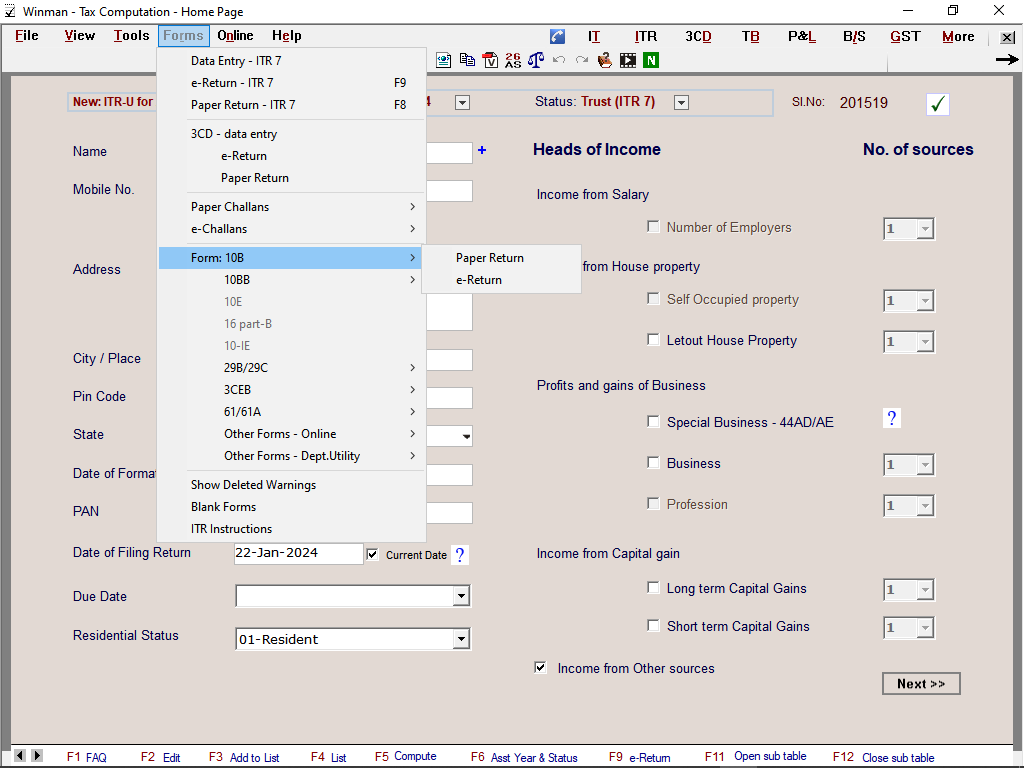This screenshot has width=1024, height=768.
Task: Toggle the Current Date checkbox
Action: (373, 554)
